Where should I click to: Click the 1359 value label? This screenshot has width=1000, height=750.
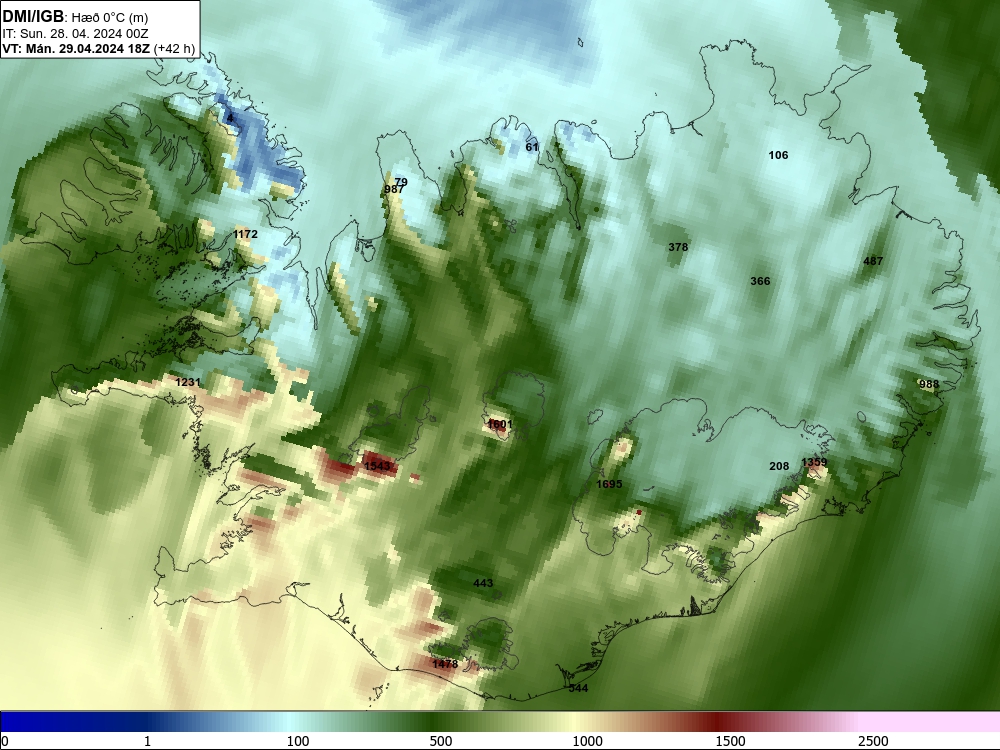tap(814, 462)
